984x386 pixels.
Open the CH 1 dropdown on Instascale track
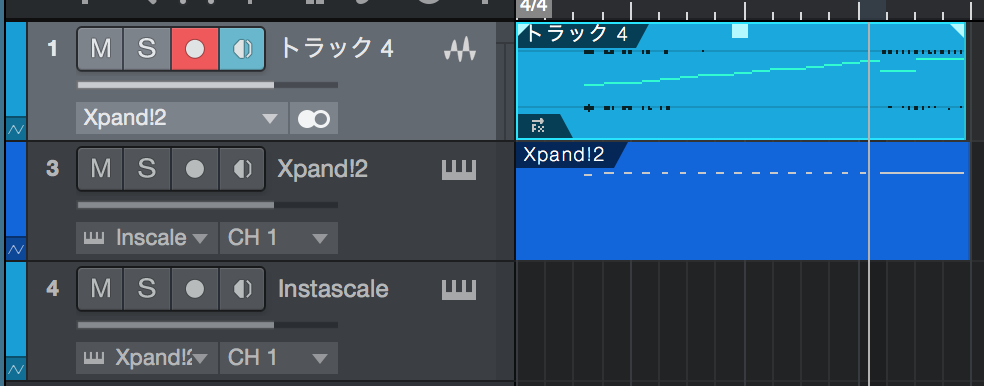click(279, 358)
